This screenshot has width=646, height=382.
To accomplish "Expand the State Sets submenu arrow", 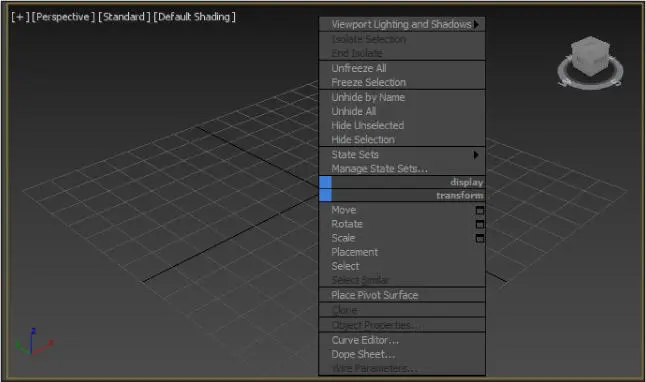I will coord(476,155).
